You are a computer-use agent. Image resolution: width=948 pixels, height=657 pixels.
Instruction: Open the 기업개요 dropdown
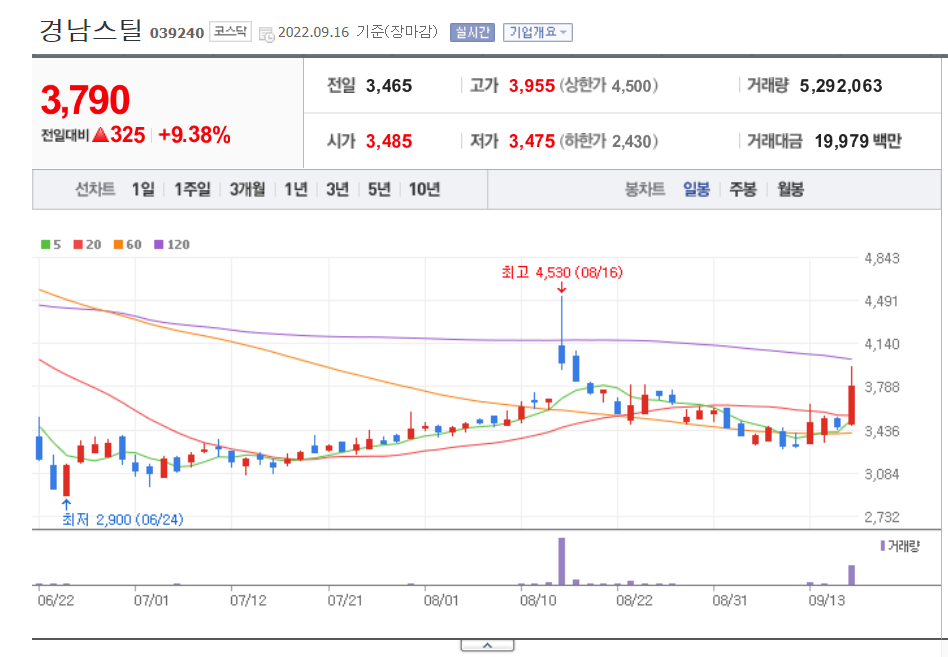click(x=537, y=32)
